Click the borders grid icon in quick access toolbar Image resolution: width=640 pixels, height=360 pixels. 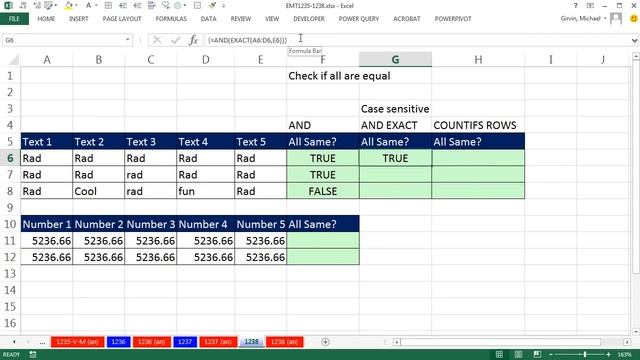(x=108, y=5)
